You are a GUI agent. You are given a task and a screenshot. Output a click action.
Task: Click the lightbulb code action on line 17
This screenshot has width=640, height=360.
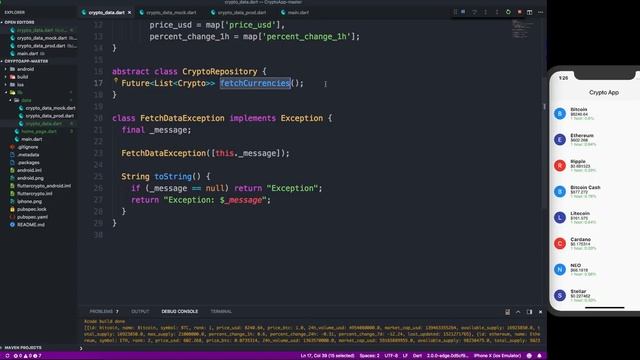tap(116, 81)
